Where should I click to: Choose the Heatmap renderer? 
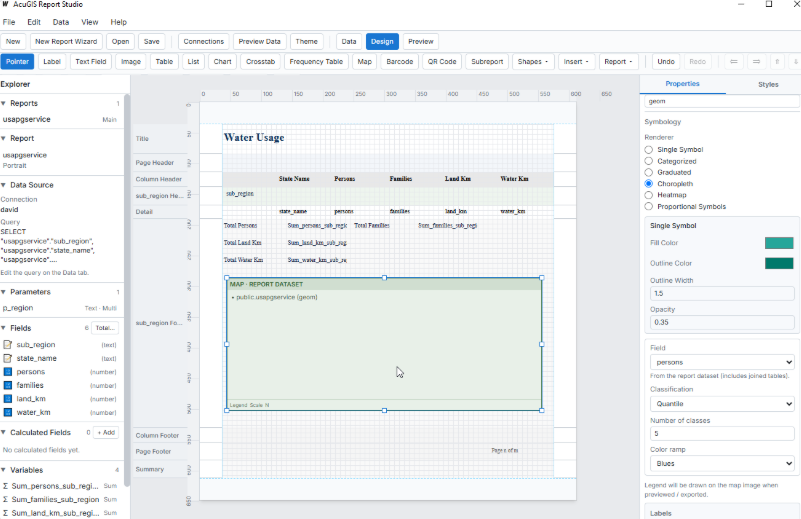click(649, 195)
